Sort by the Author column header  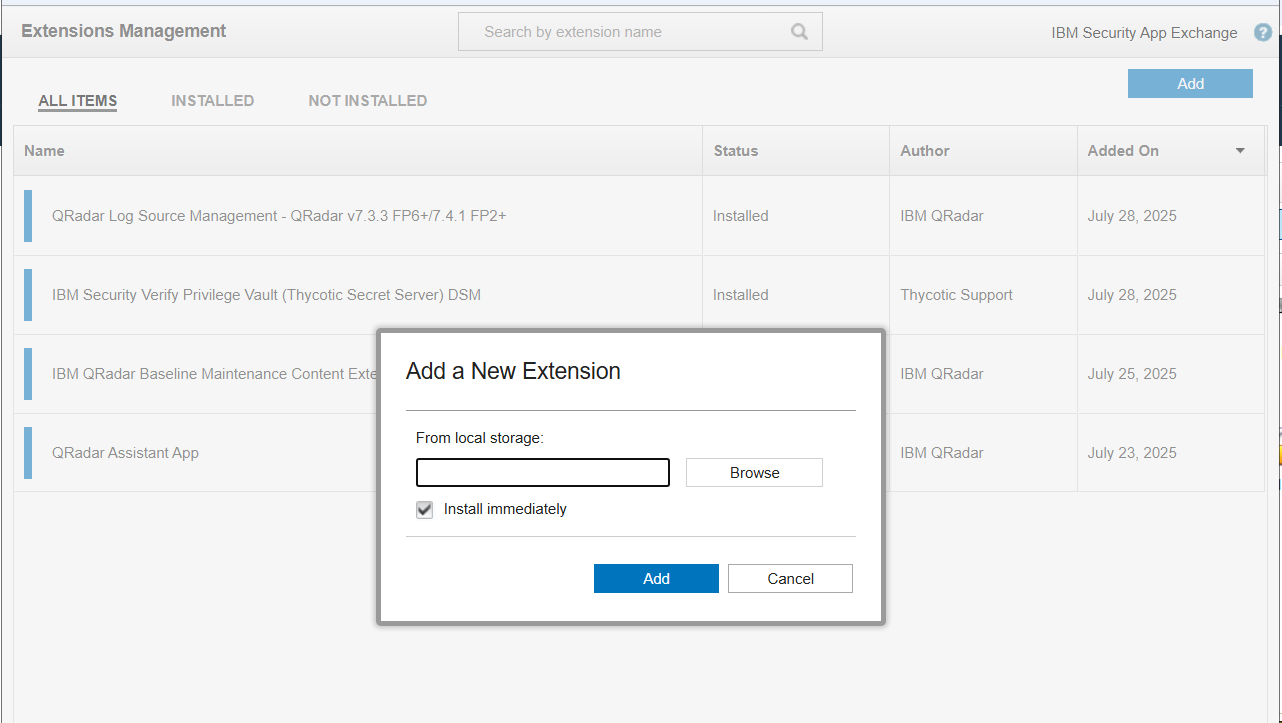pyautogui.click(x=925, y=151)
